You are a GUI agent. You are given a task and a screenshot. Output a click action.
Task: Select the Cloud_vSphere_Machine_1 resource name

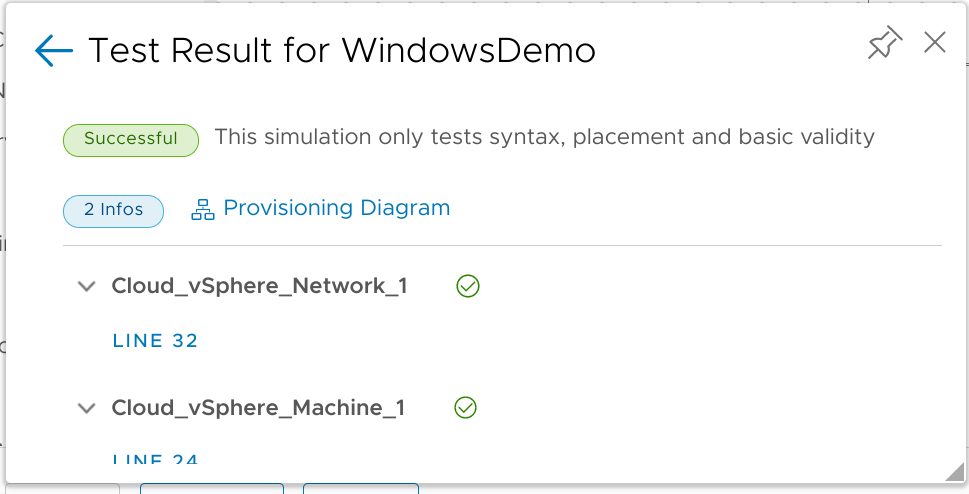click(x=258, y=408)
